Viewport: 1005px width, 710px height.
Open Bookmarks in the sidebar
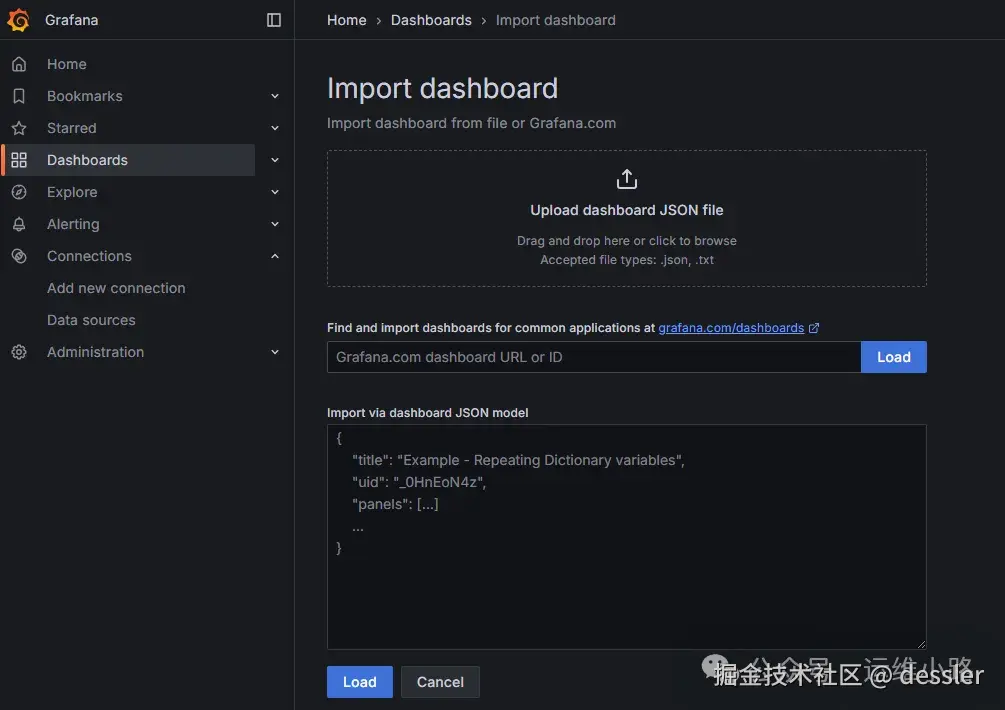[85, 96]
